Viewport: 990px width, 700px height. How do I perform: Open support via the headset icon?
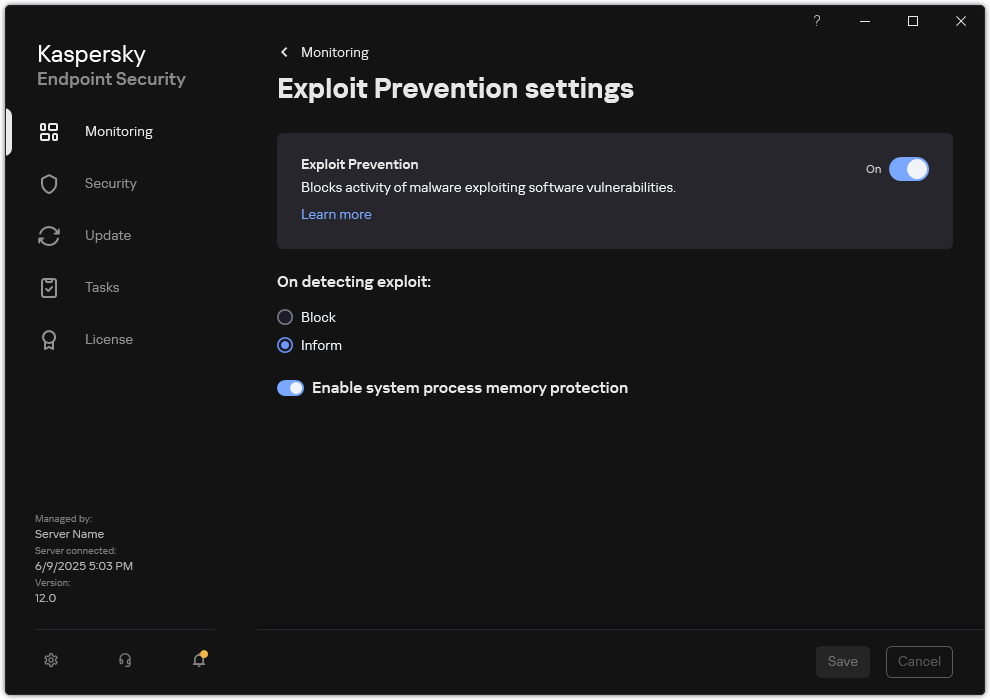[125, 660]
